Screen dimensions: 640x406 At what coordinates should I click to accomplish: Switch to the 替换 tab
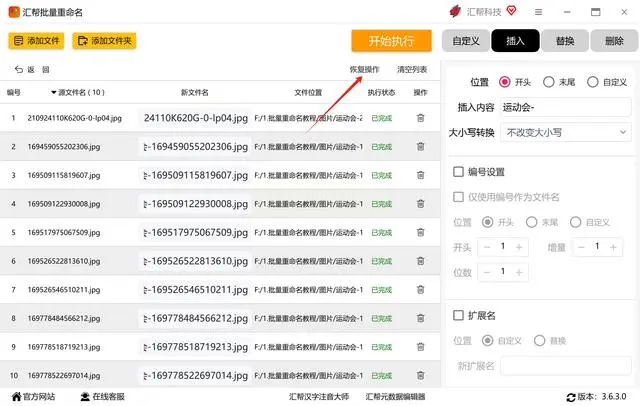(565, 41)
